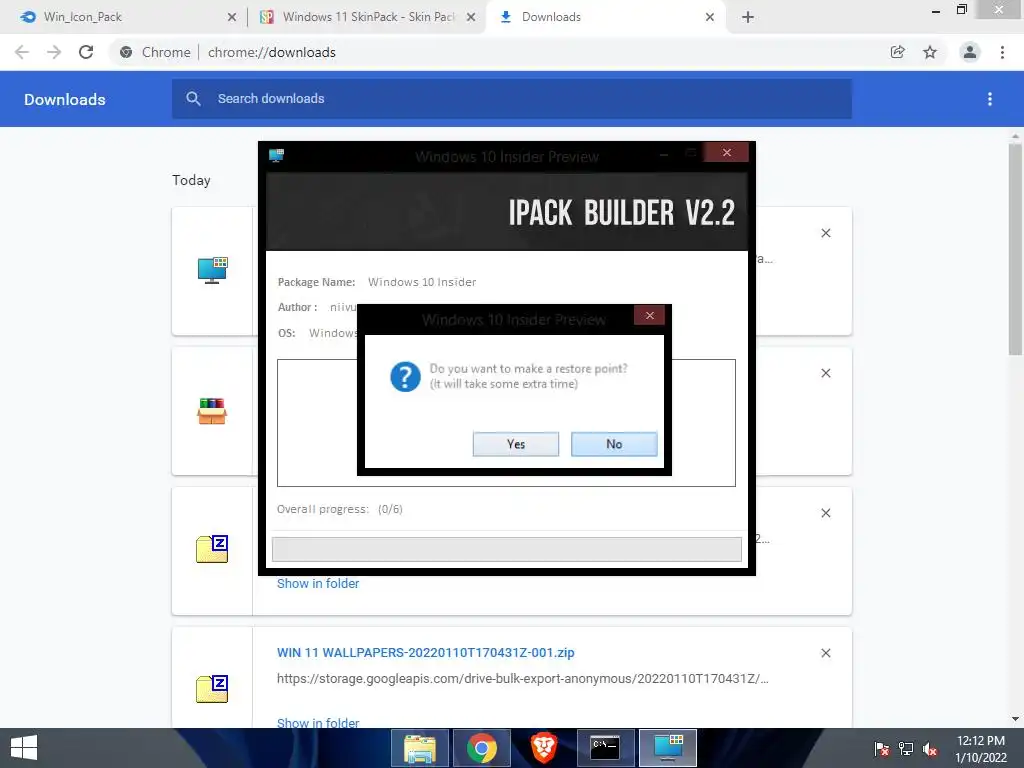Open the WIN 11 WALLPAPERS zip file link

click(x=426, y=652)
